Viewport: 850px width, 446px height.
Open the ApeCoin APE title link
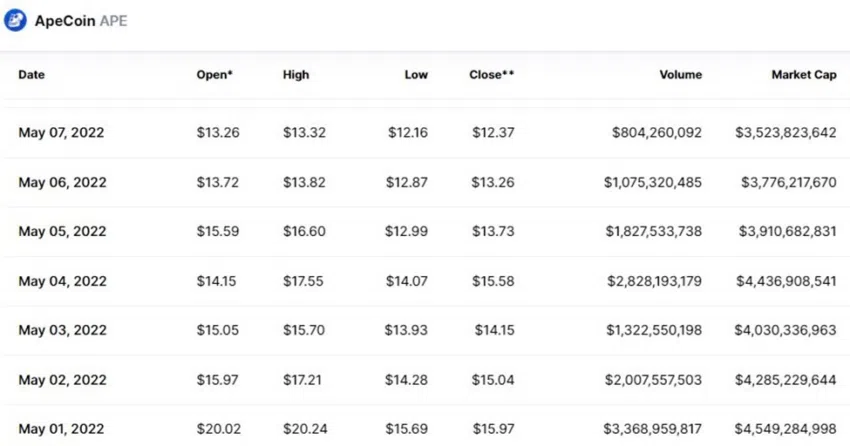(81, 21)
